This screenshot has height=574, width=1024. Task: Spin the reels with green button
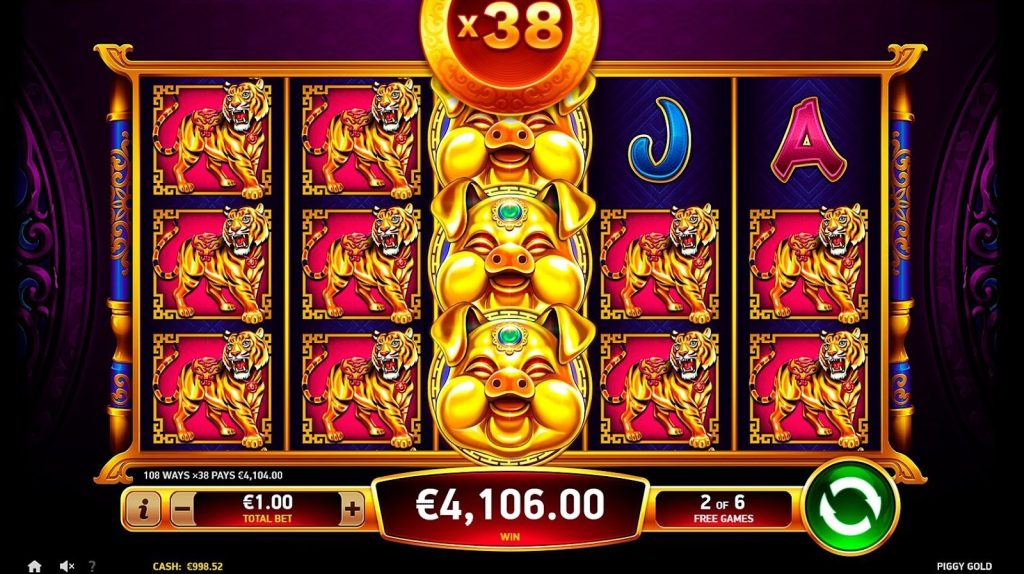click(850, 505)
